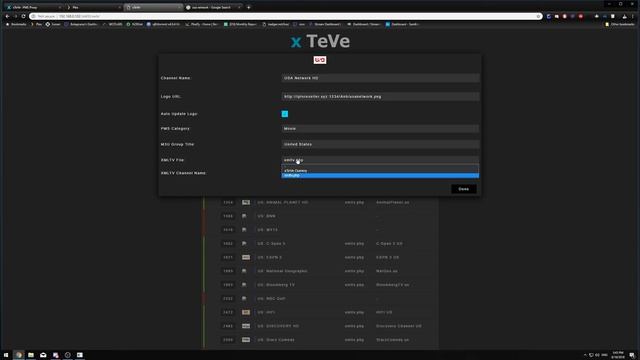Edit the Logo URL field
The height and width of the screenshot is (360, 640).
(x=380, y=97)
